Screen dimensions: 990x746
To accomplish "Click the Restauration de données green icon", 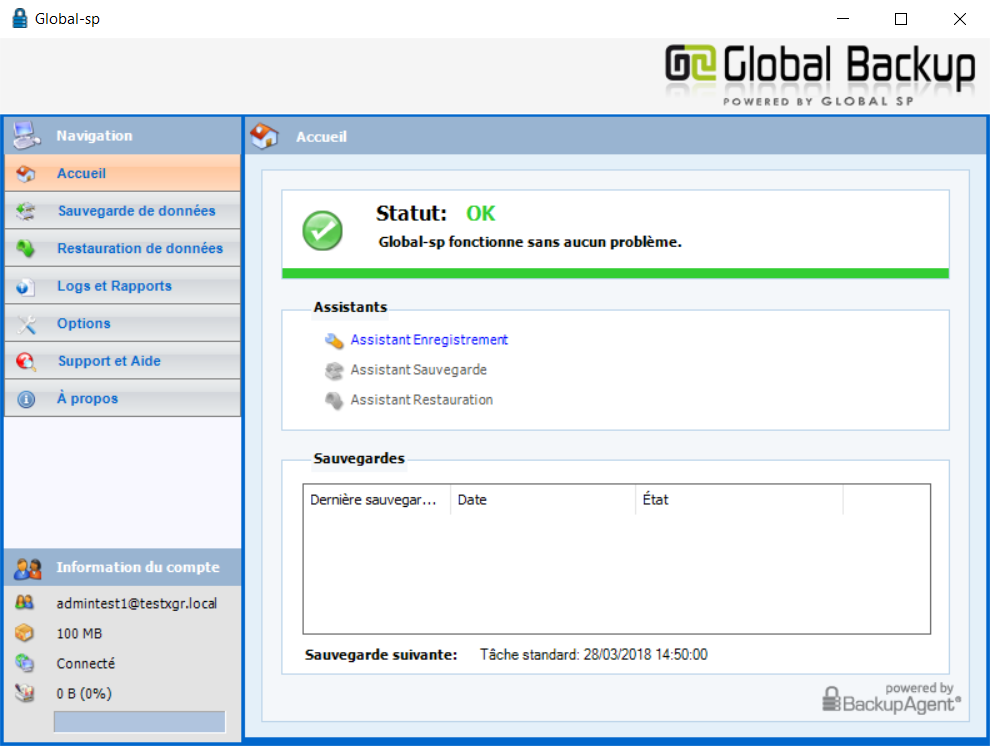I will [26, 249].
